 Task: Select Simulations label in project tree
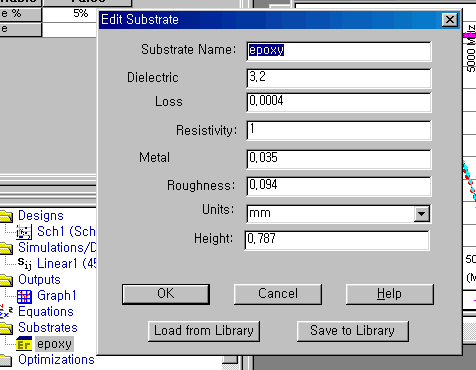[57, 248]
